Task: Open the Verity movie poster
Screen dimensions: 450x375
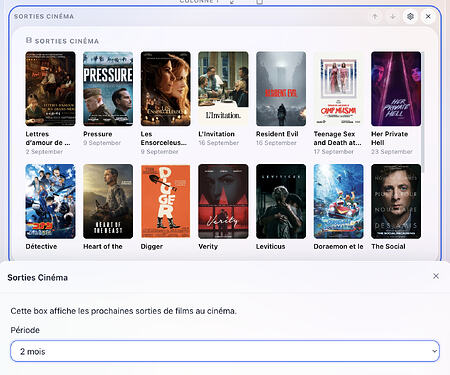Action: (x=223, y=201)
